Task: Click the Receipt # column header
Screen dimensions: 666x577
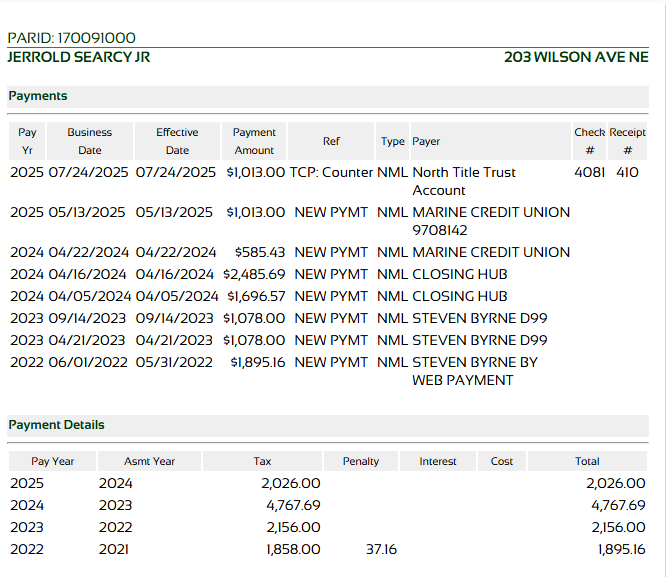Action: [x=627, y=141]
